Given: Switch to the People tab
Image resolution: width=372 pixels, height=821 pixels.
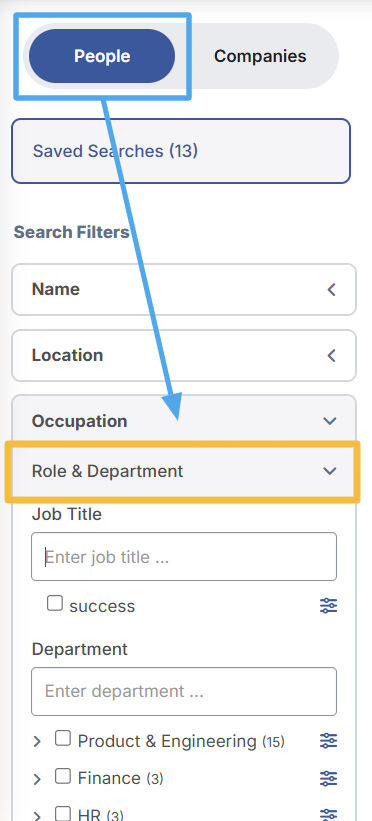Looking at the screenshot, I should 102,56.
